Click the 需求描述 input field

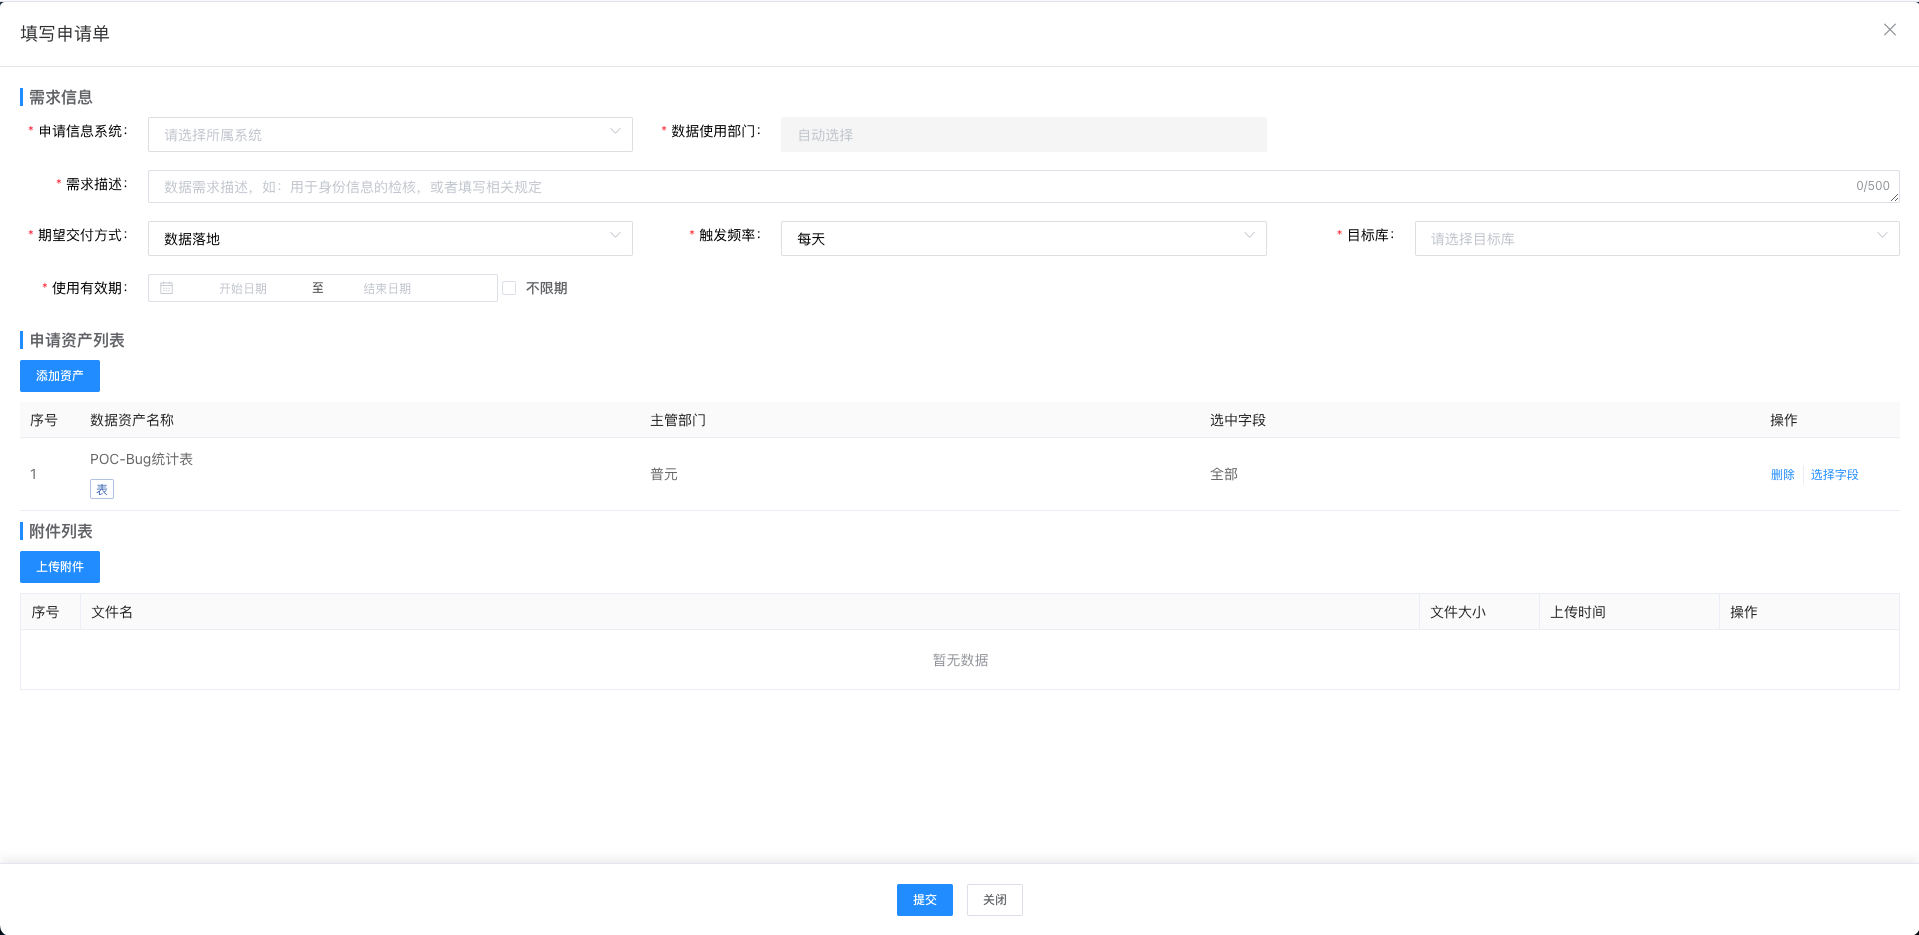900,185
